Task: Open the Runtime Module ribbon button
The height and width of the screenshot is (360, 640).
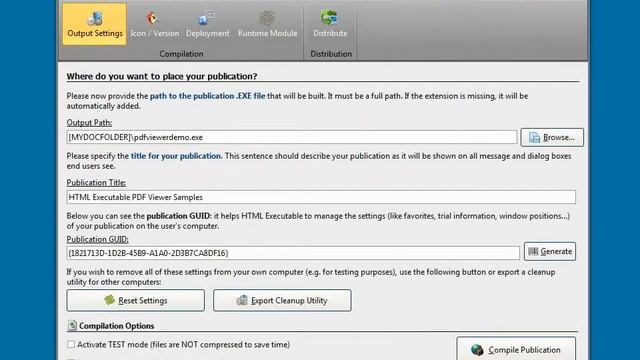Action: tap(267, 24)
